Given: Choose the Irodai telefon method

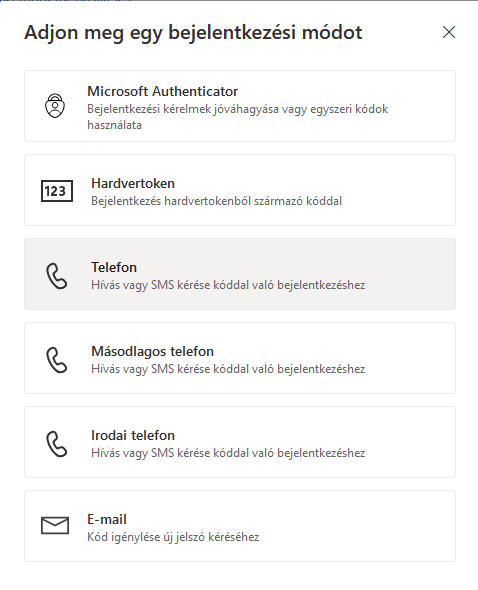Looking at the screenshot, I should point(240,442).
